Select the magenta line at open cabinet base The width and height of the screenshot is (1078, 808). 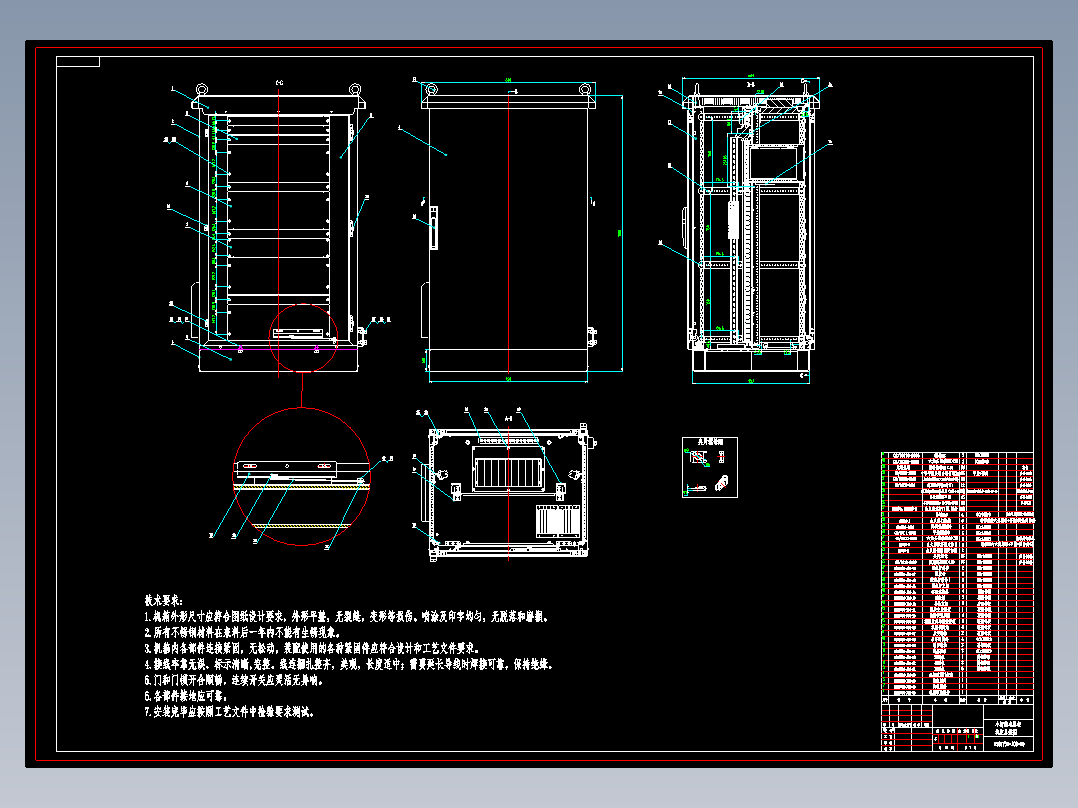point(278,349)
